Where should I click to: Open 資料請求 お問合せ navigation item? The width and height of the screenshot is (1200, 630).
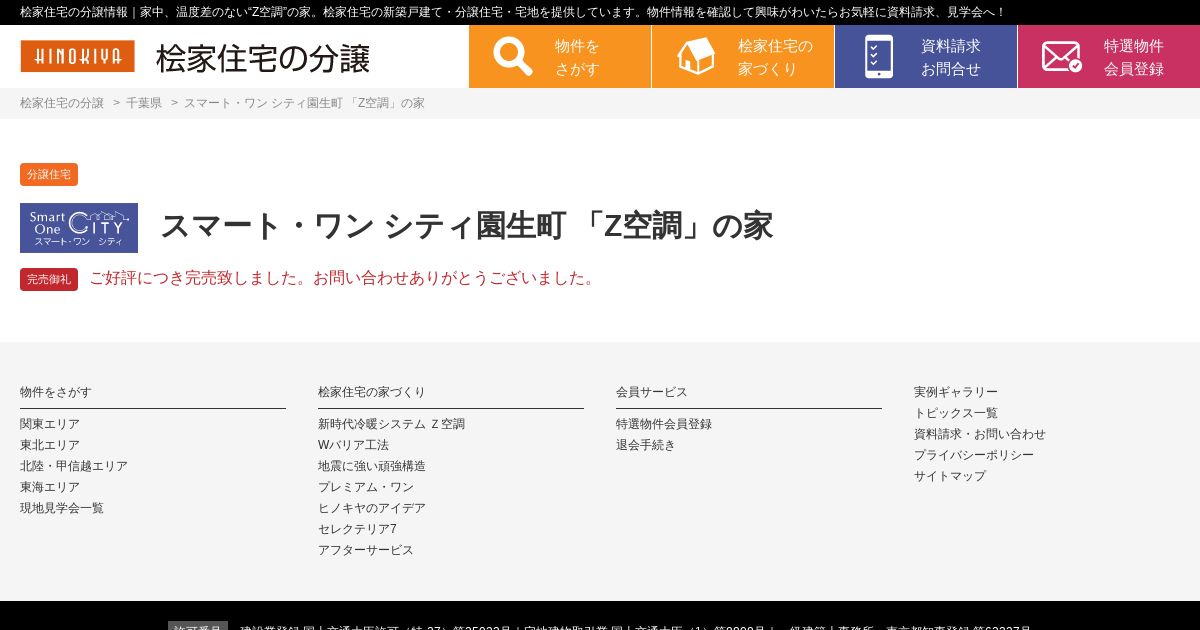pos(926,57)
